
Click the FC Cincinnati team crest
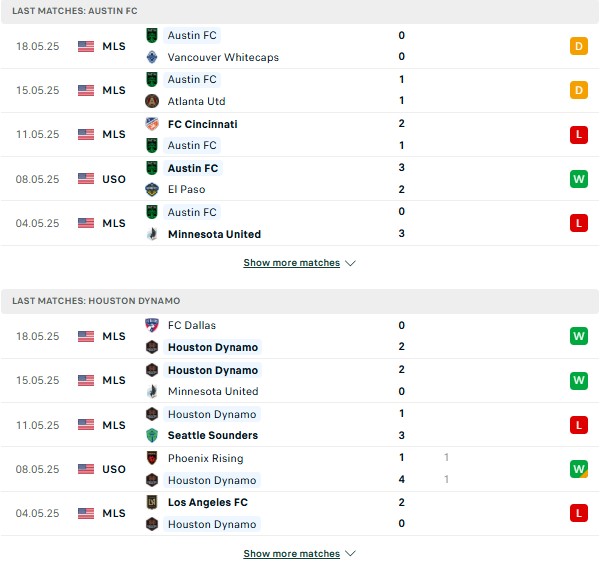[x=152, y=124]
